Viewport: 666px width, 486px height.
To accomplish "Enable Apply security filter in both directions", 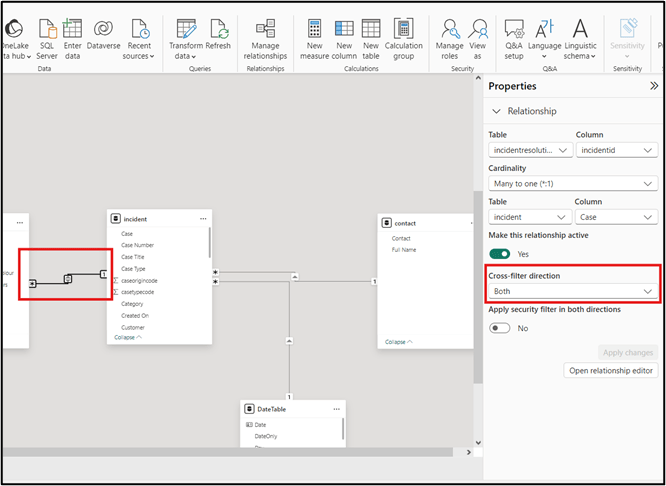I will pos(499,328).
